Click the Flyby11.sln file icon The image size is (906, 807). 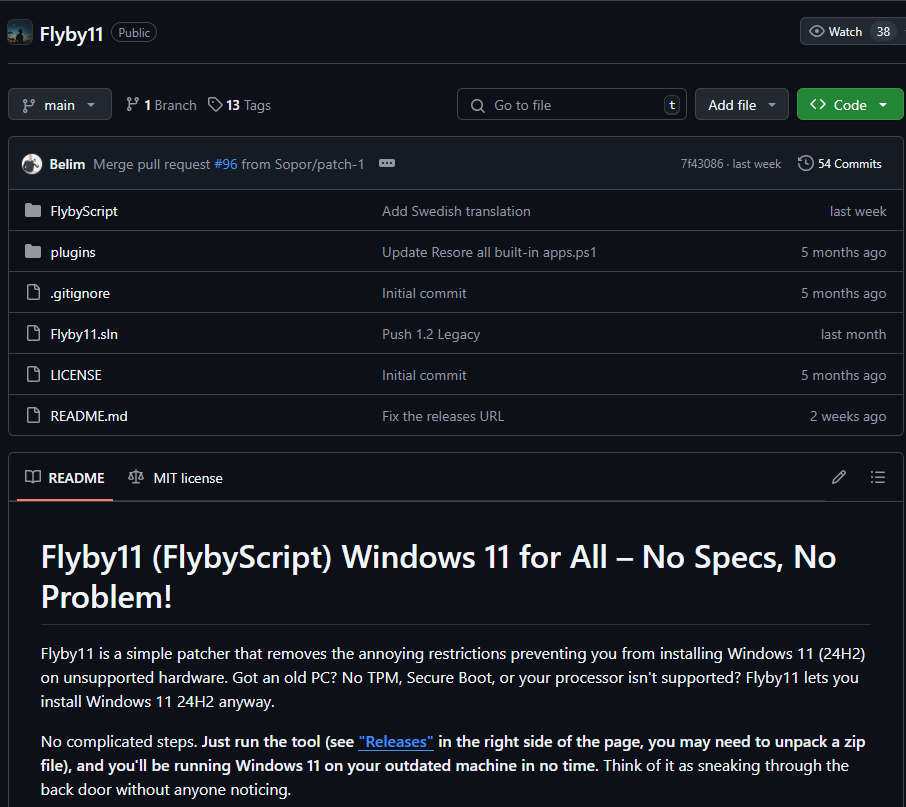(x=33, y=334)
